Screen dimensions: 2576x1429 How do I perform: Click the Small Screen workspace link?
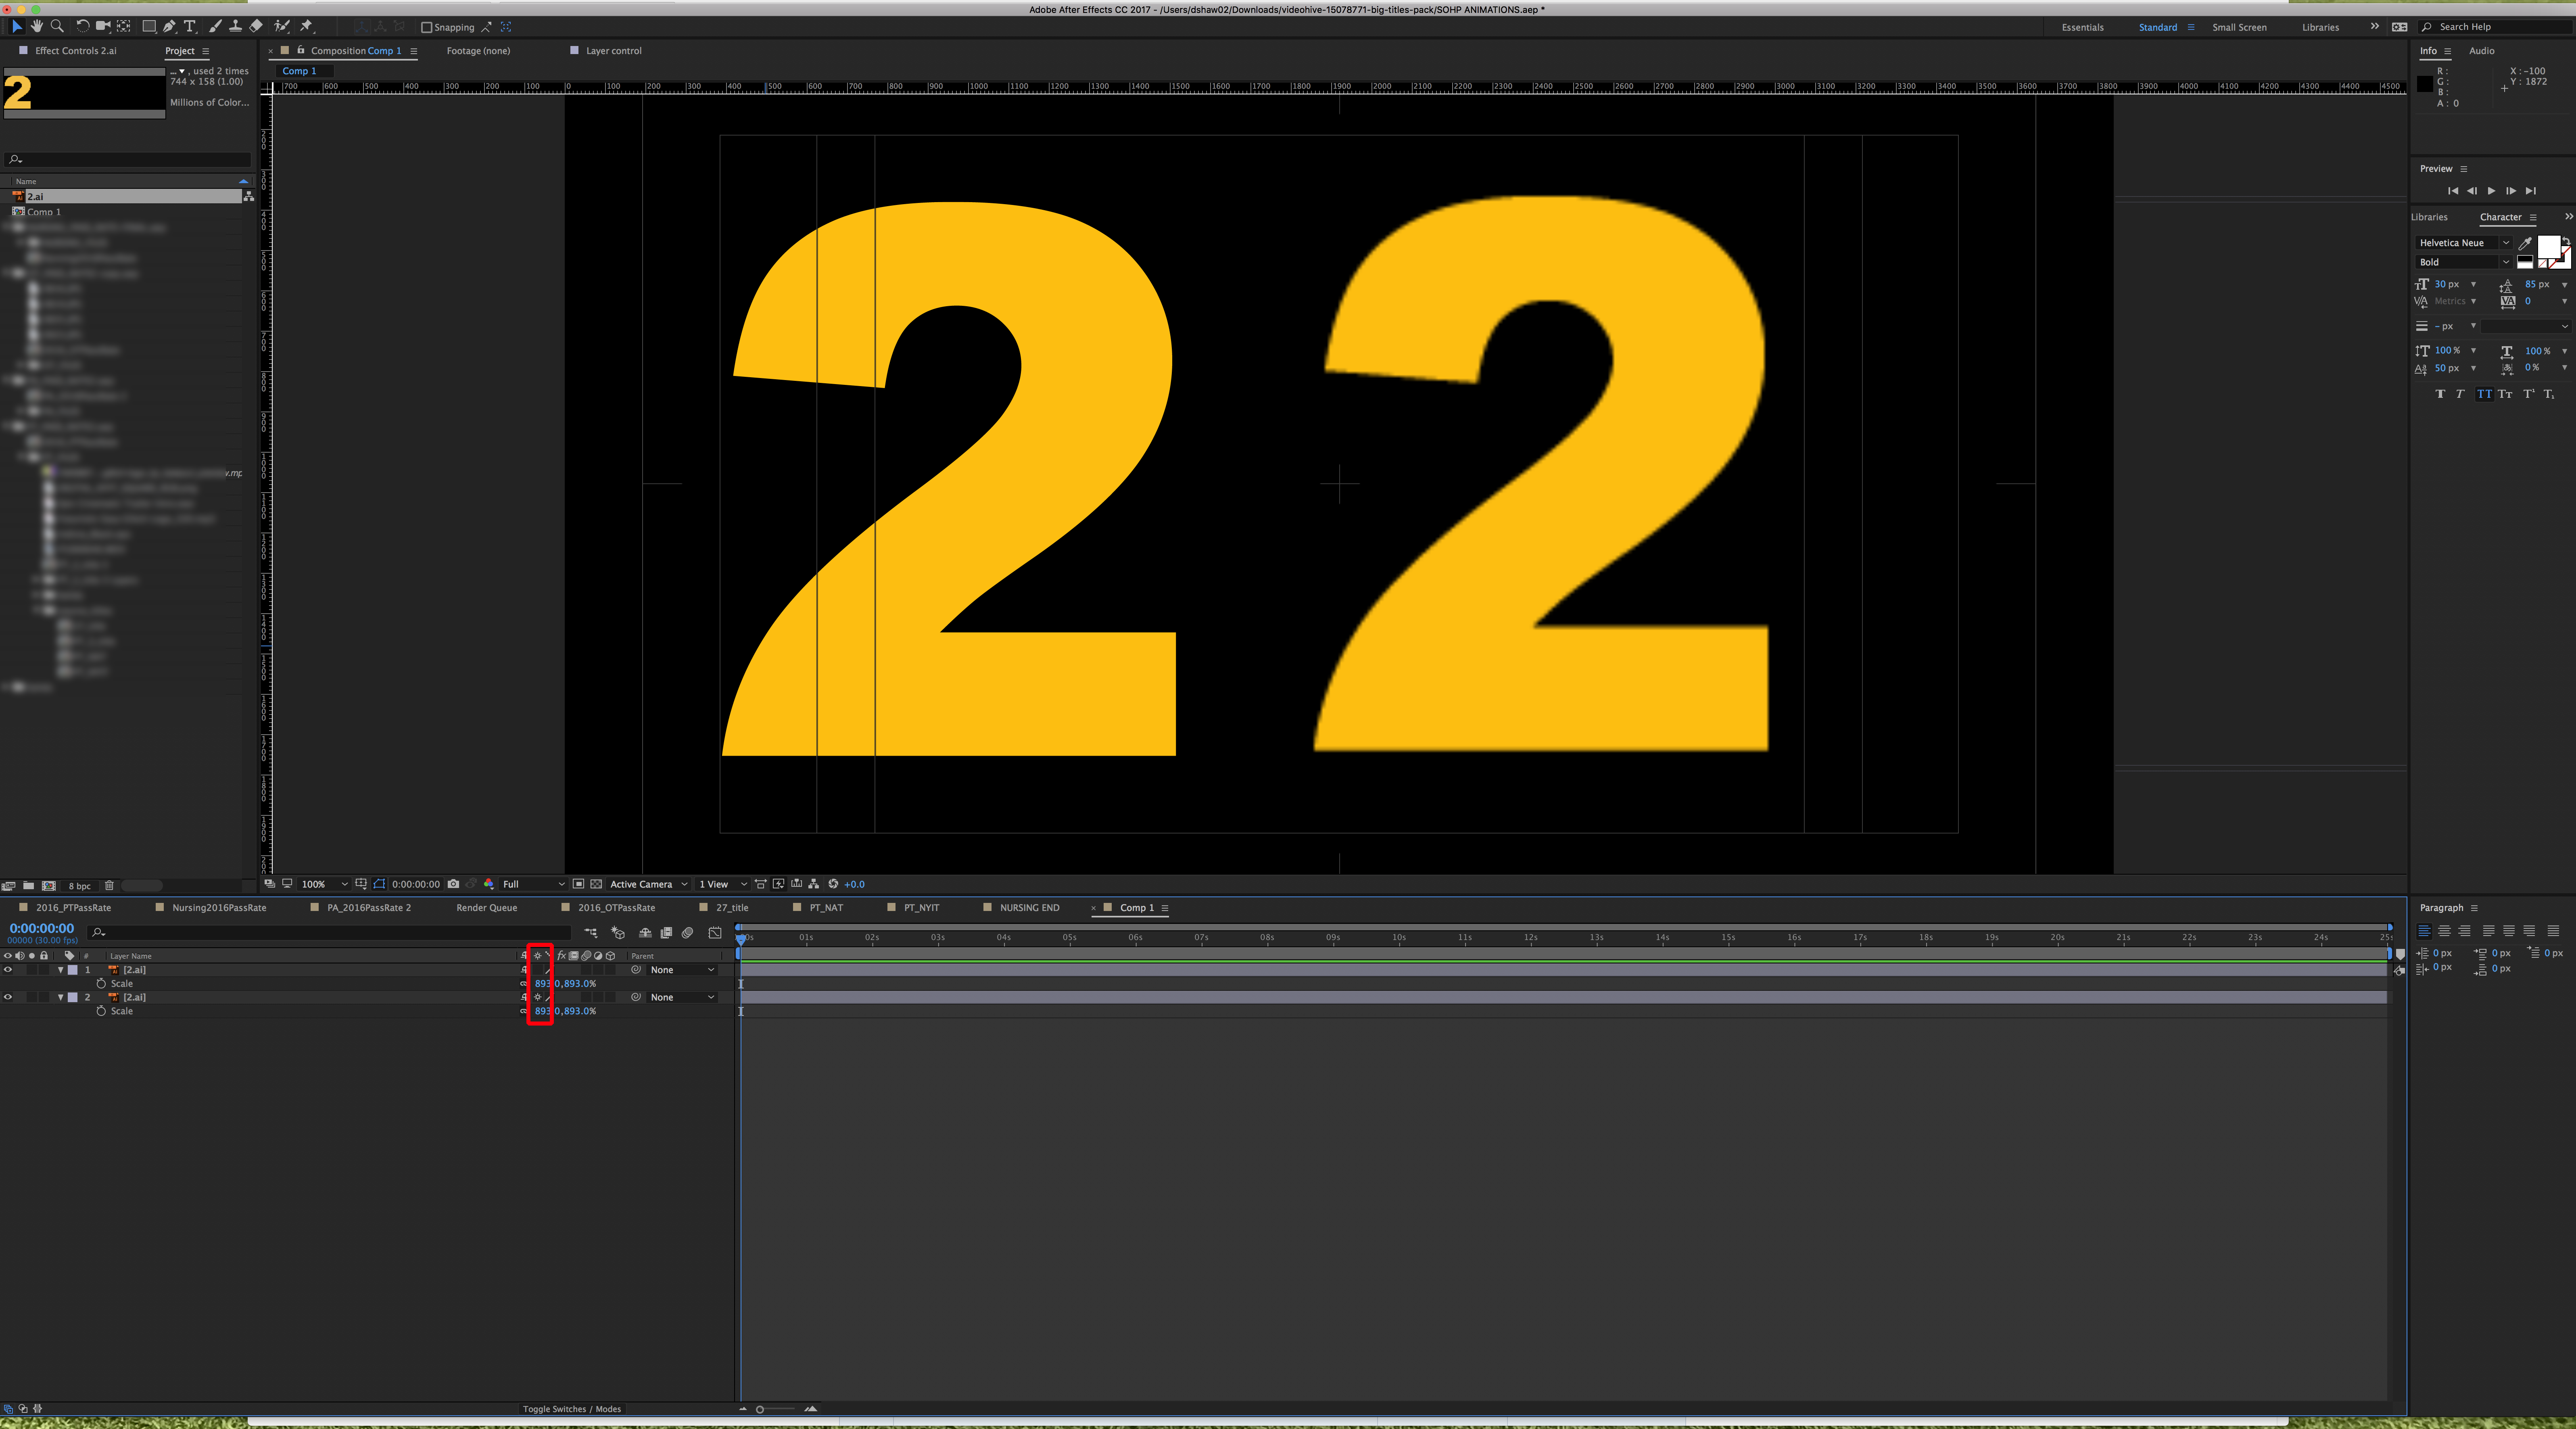point(2239,28)
